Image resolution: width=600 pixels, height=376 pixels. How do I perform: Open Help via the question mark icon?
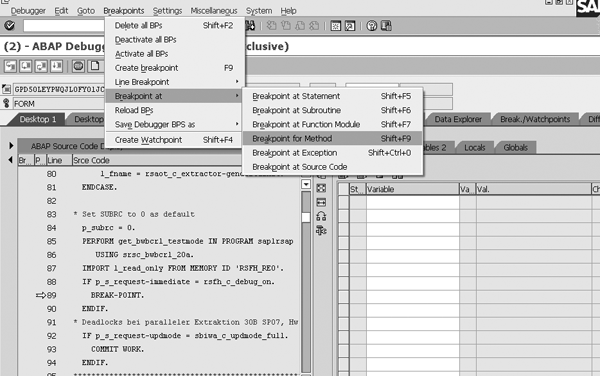(372, 26)
